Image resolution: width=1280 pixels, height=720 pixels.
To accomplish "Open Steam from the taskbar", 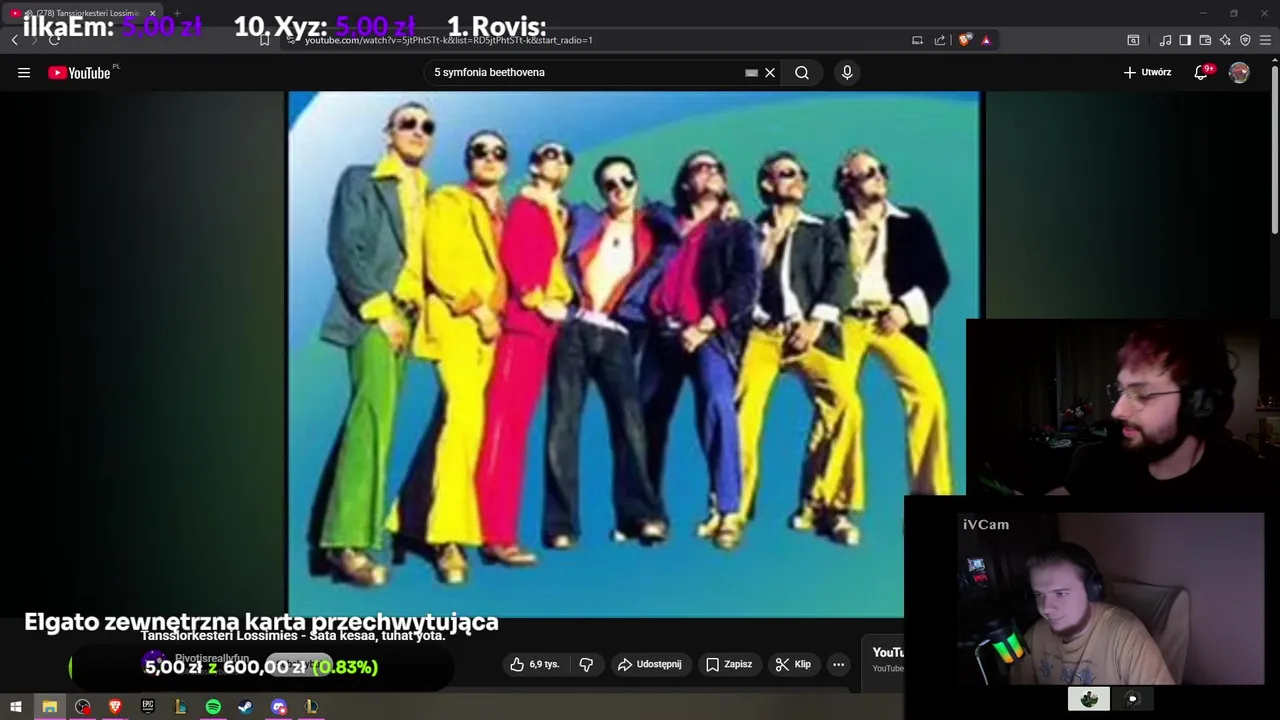I will coord(245,706).
